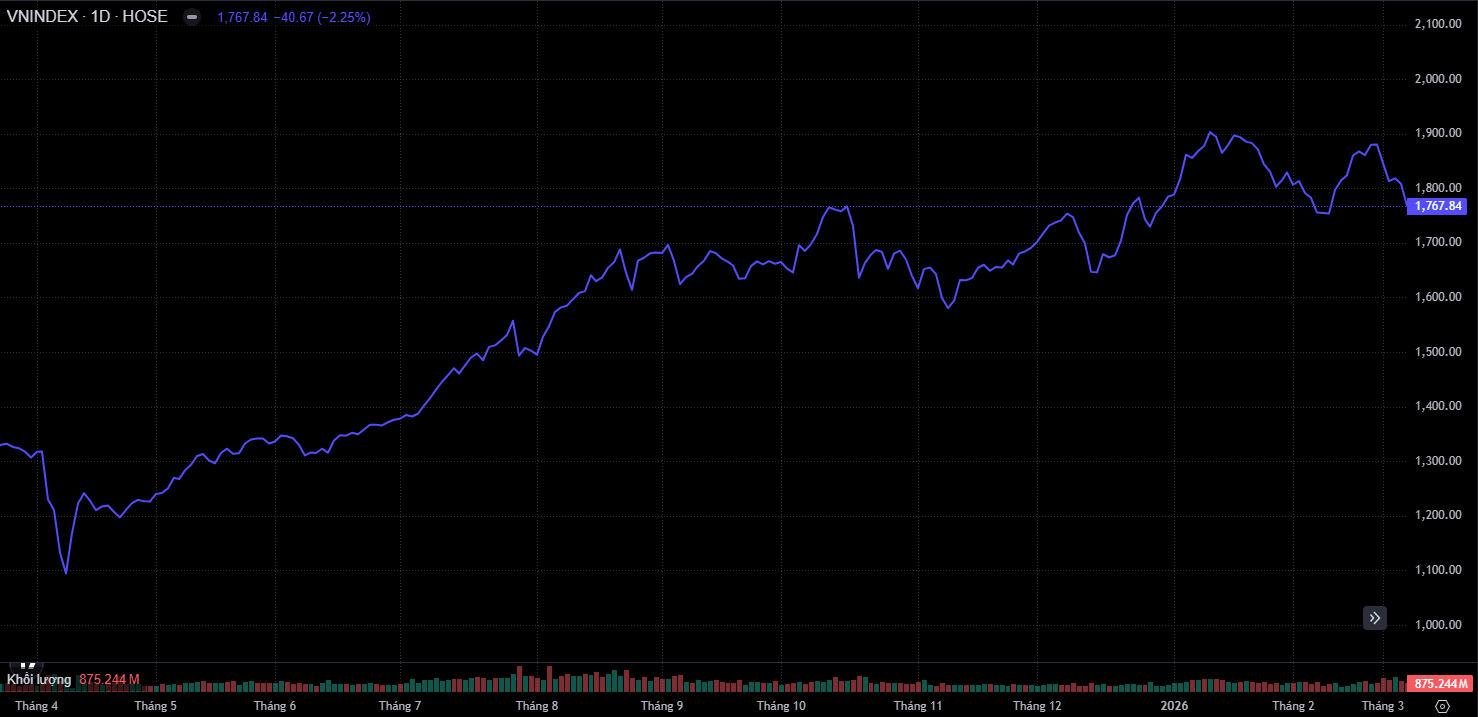Viewport: 1478px width, 717px height.
Task: Open chart settings hexagon gear icon
Action: 1442,706
